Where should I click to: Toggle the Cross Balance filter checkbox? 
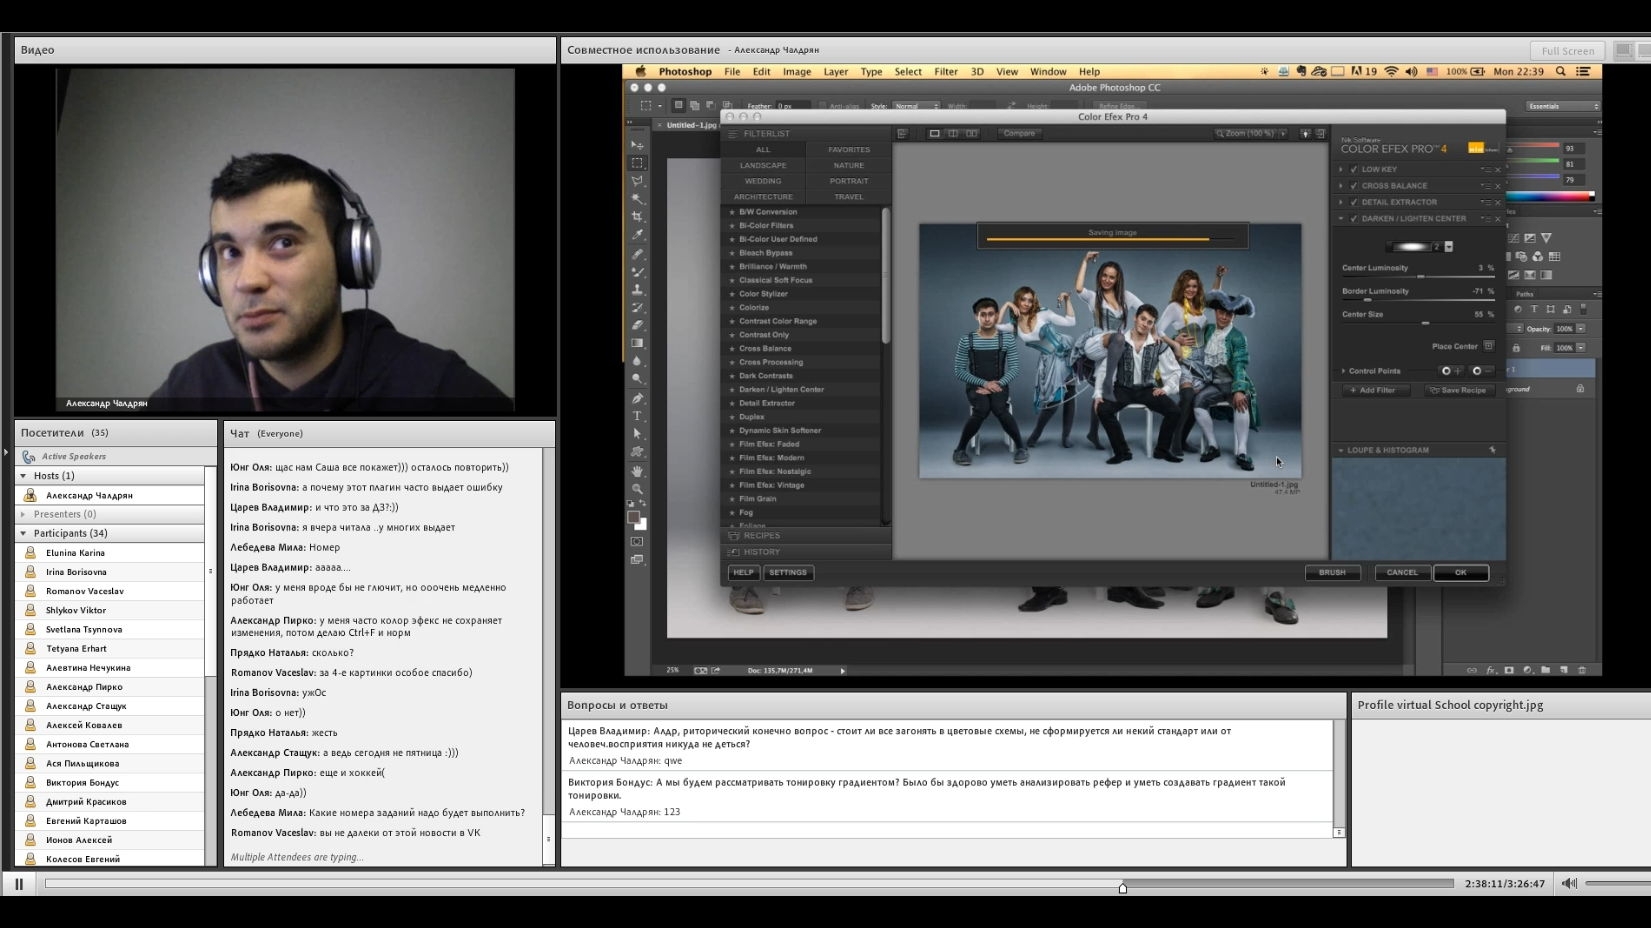pyautogui.click(x=1354, y=186)
